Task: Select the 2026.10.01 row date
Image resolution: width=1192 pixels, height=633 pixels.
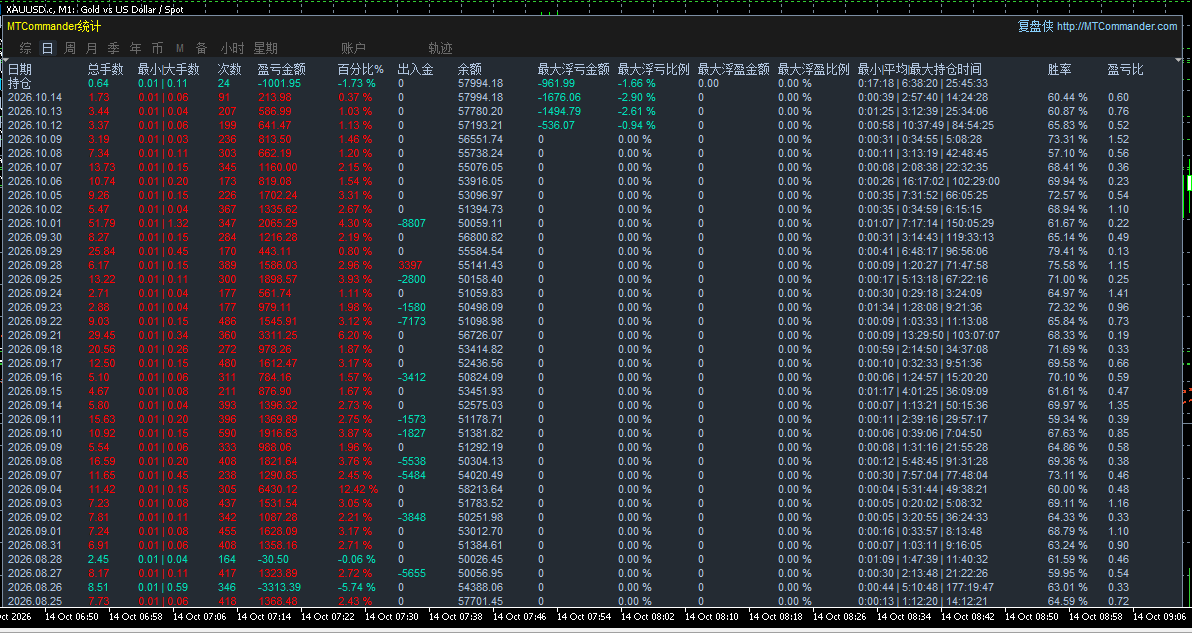Action: (35, 223)
